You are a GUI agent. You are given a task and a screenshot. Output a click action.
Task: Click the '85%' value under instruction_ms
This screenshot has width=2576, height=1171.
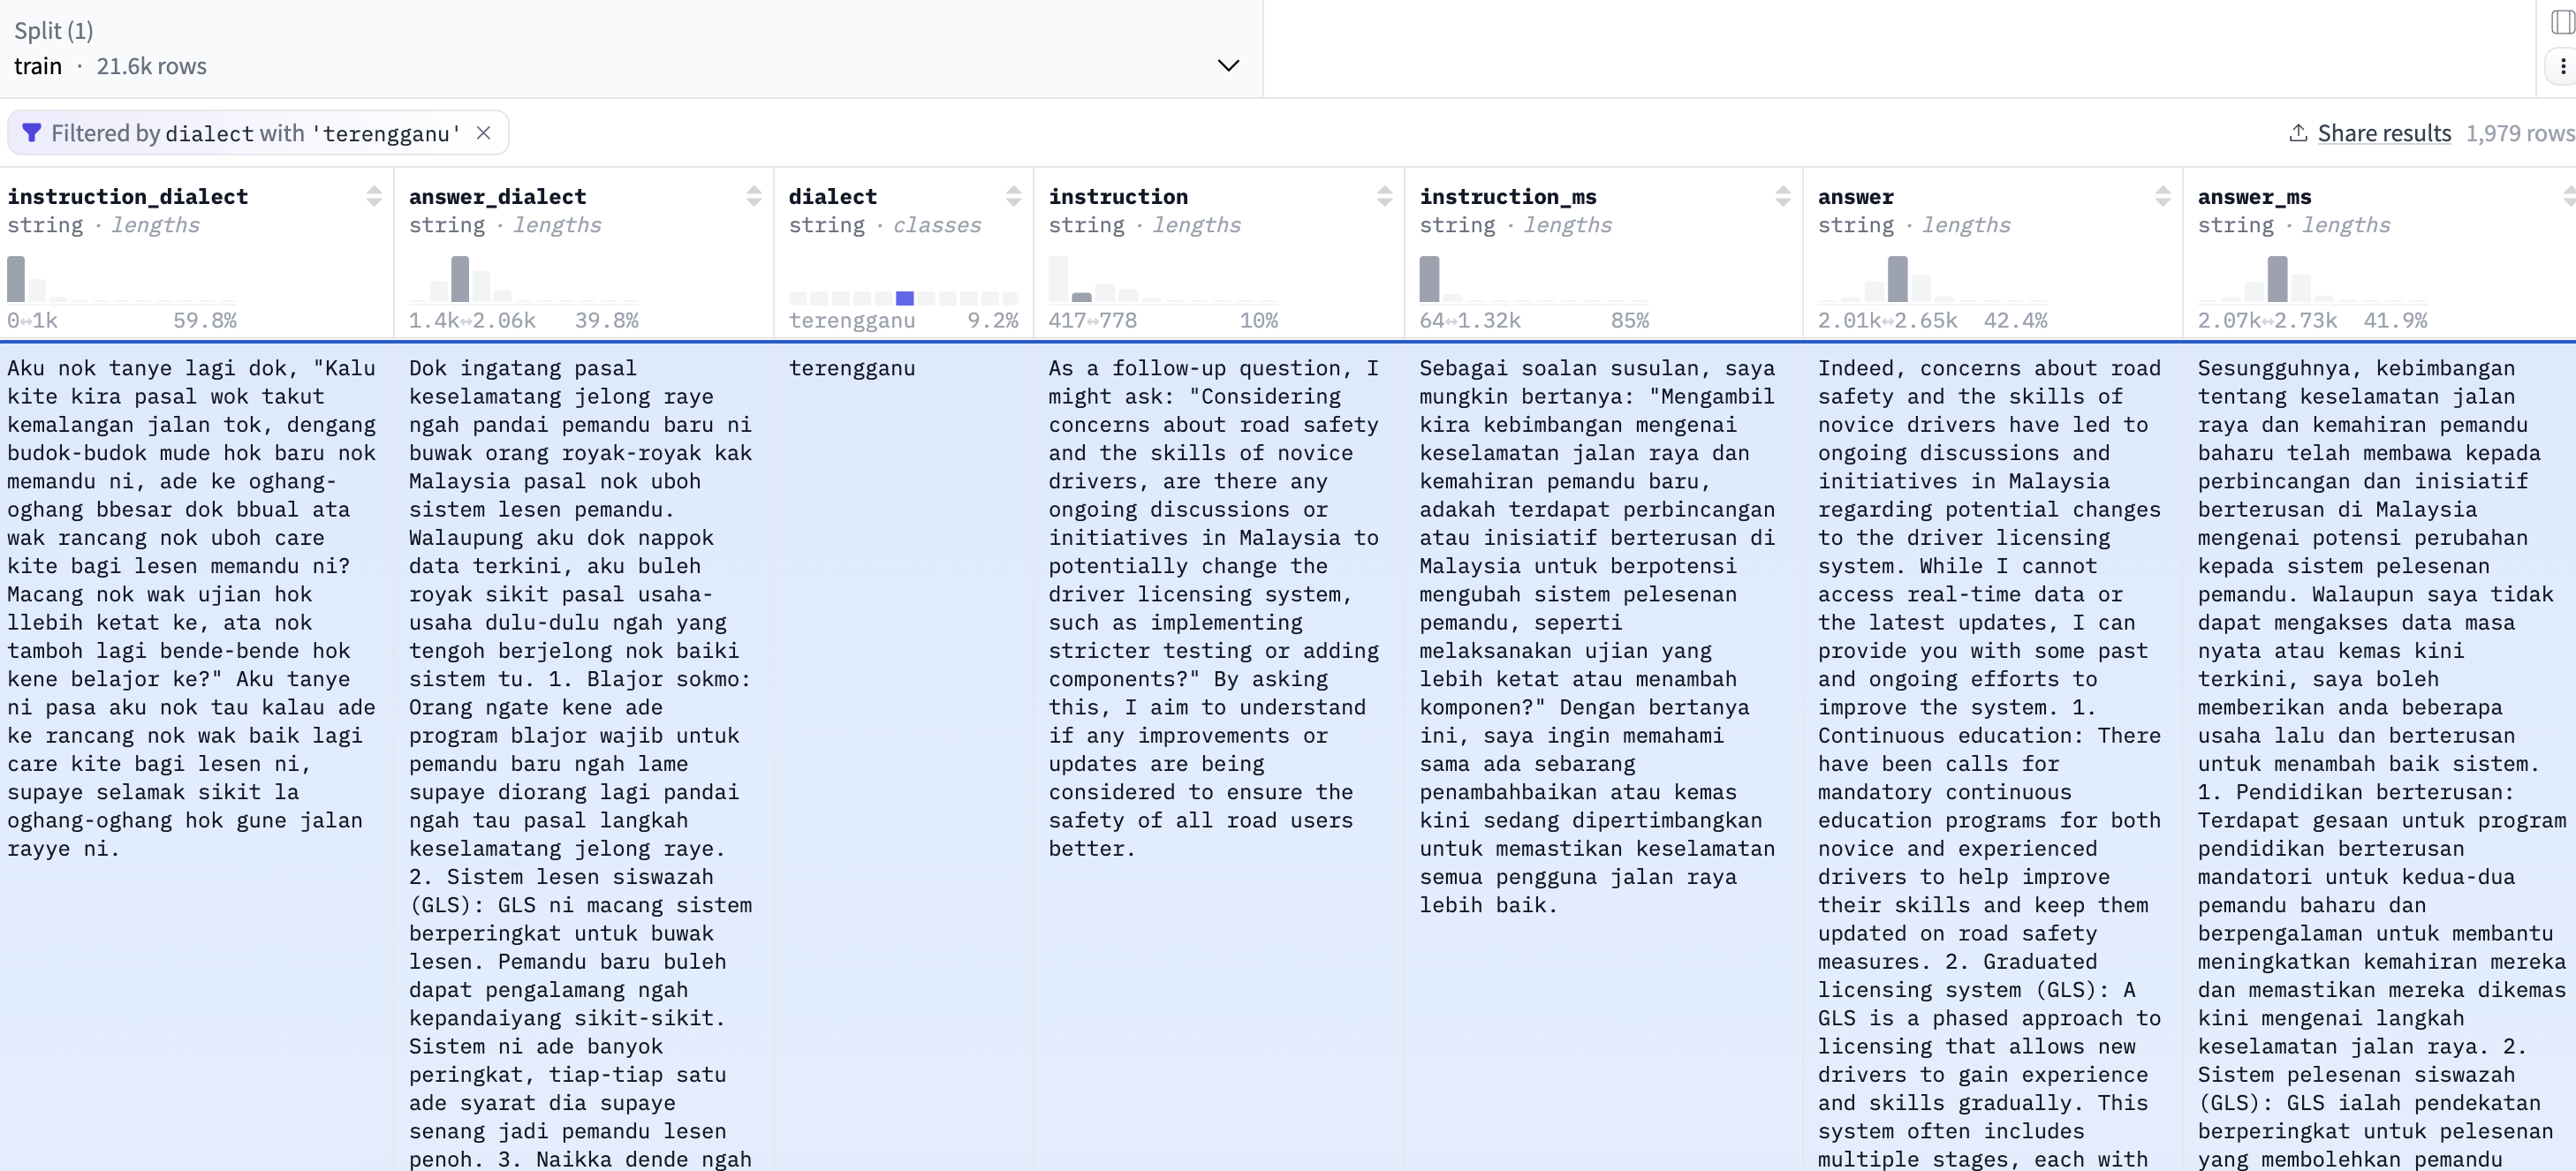[1630, 321]
